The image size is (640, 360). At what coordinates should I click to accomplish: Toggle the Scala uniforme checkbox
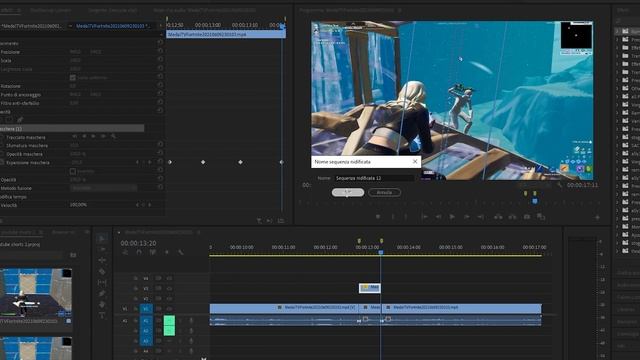pyautogui.click(x=73, y=78)
